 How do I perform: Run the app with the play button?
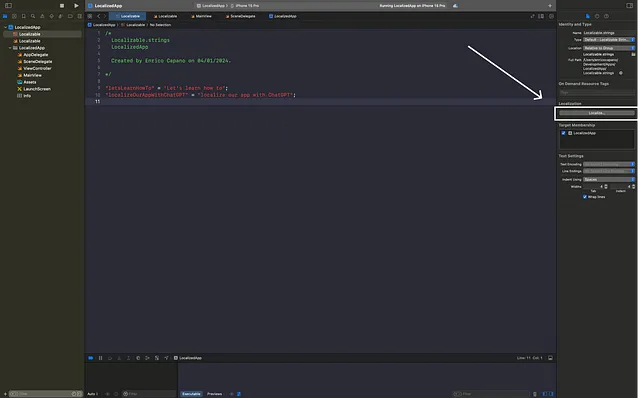pos(76,6)
